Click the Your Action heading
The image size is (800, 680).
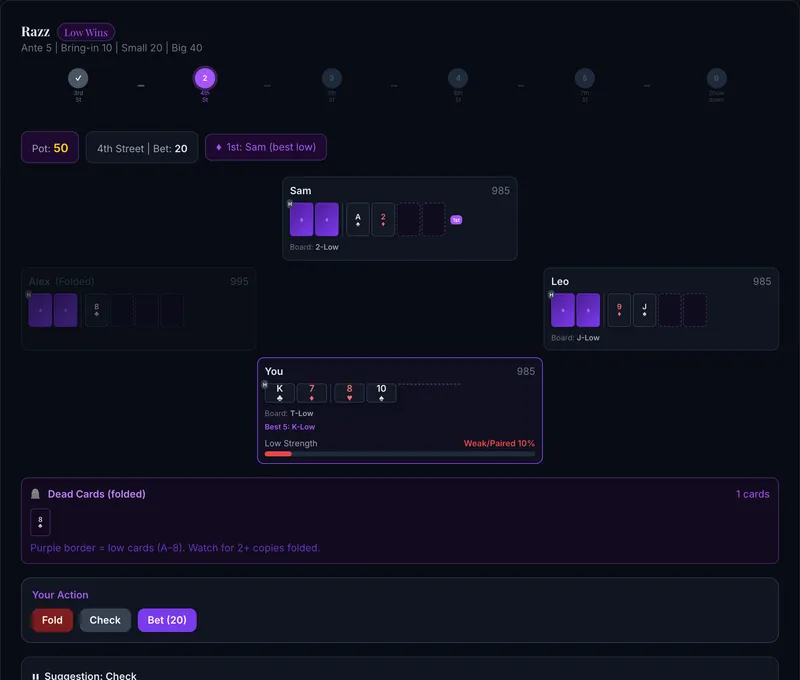60,595
